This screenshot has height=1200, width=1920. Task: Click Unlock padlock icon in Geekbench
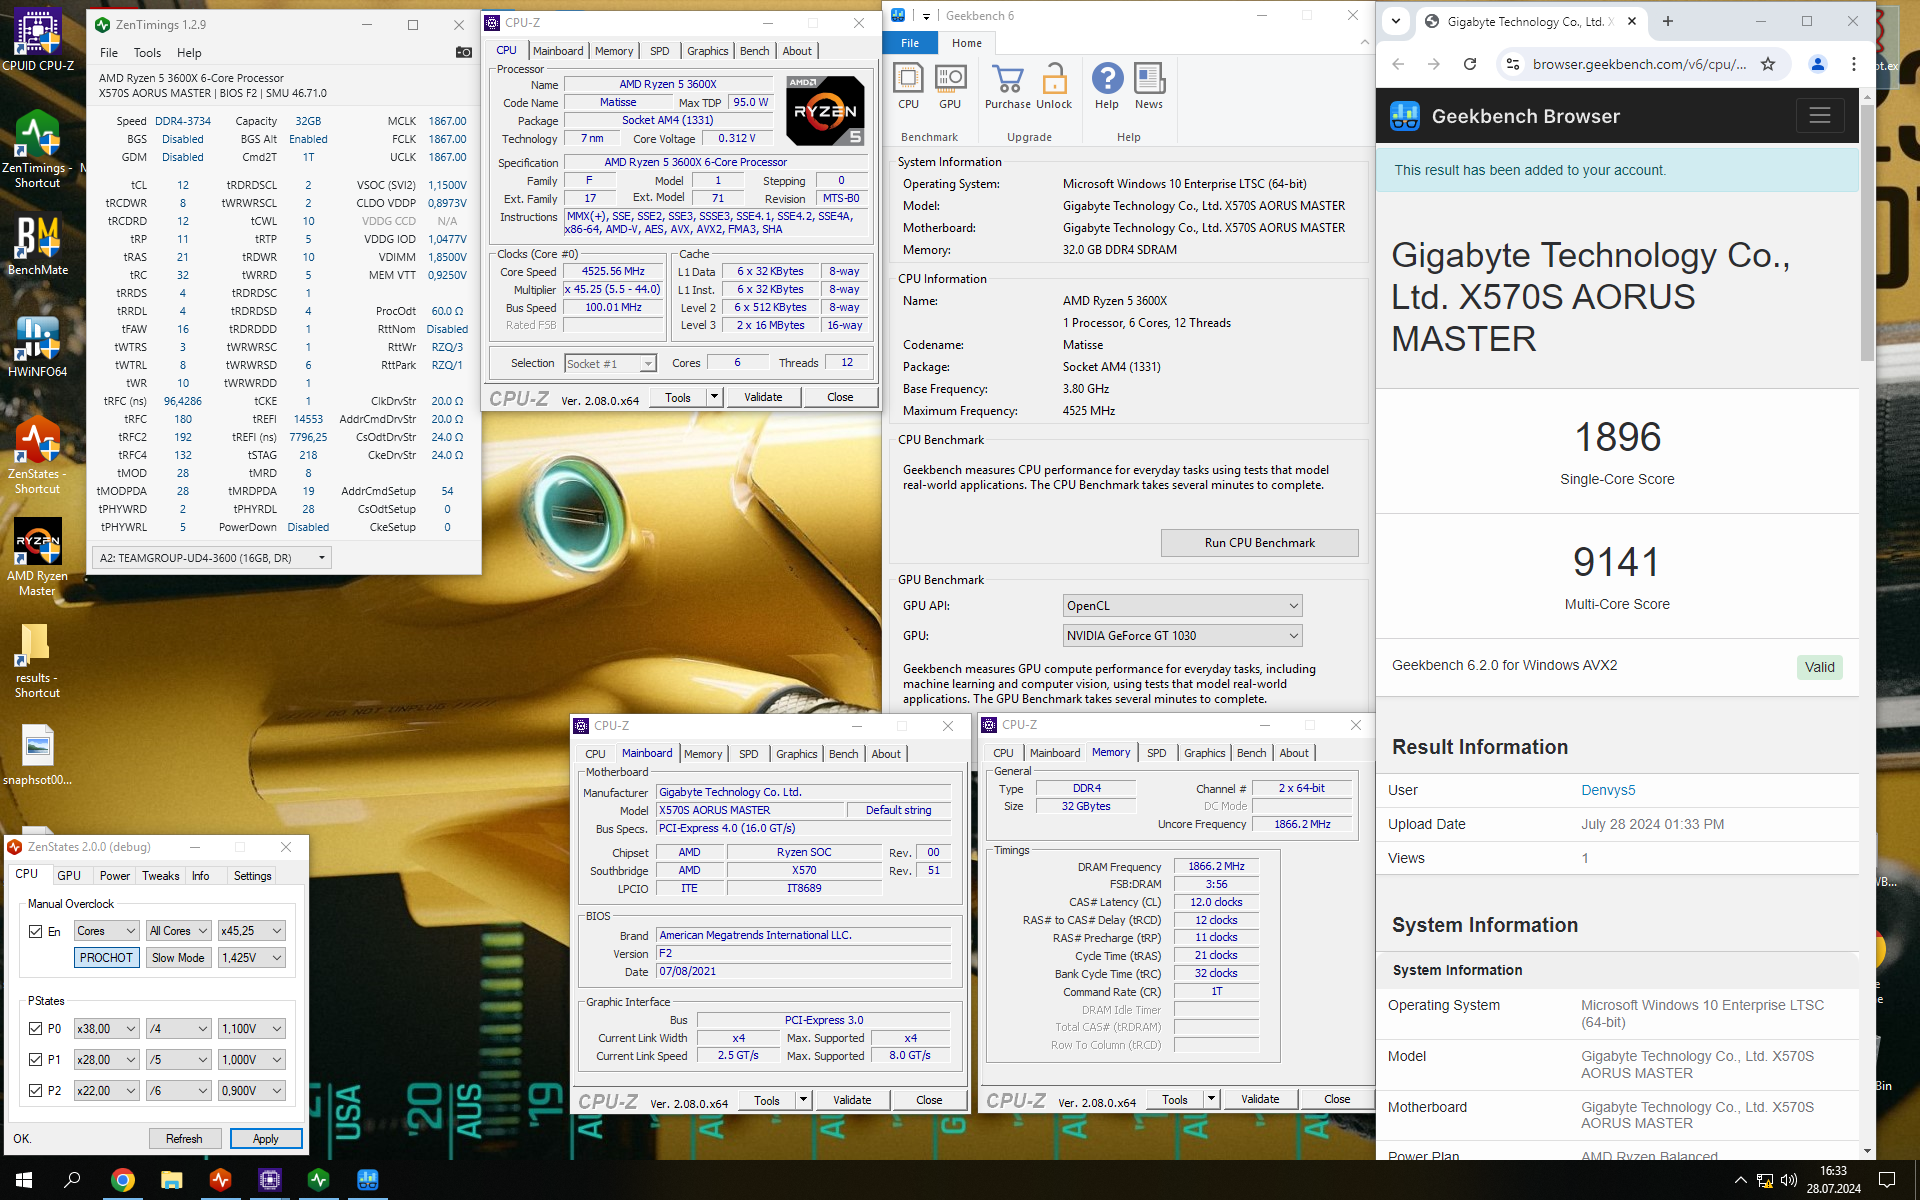1054,86
